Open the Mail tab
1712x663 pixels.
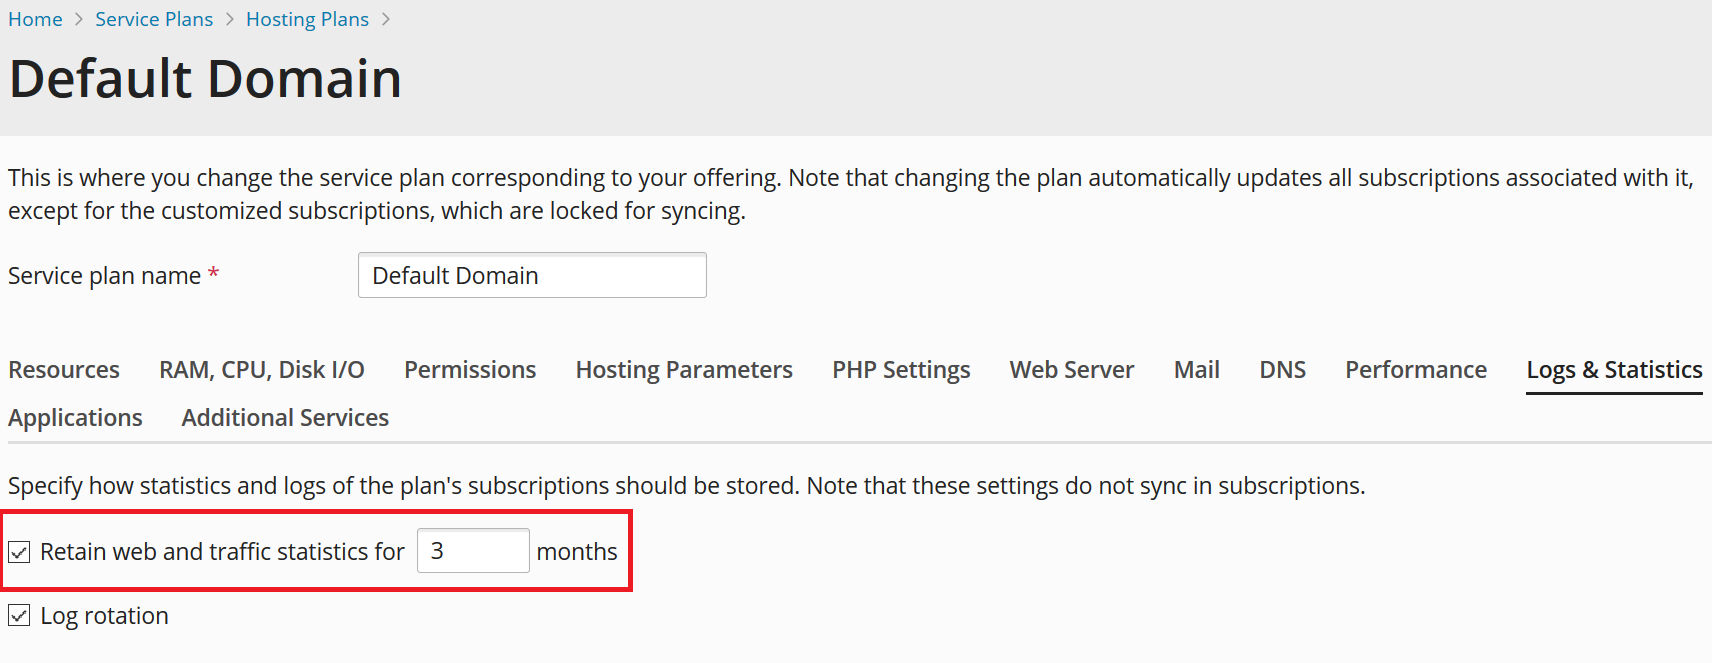(1196, 370)
